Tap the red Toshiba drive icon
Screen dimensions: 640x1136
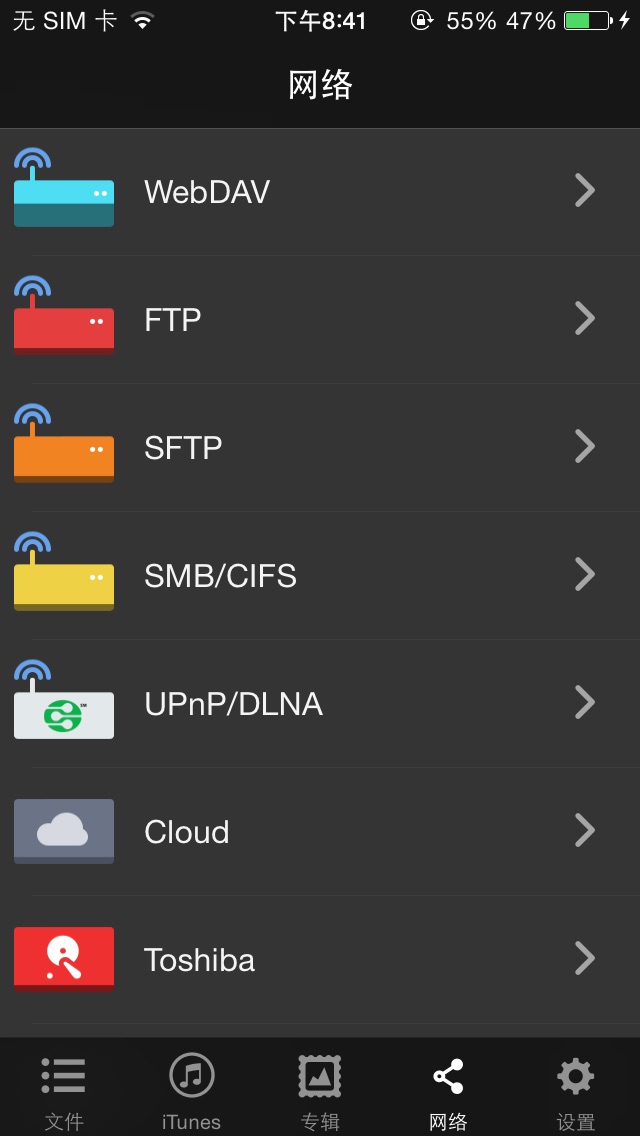coord(63,958)
